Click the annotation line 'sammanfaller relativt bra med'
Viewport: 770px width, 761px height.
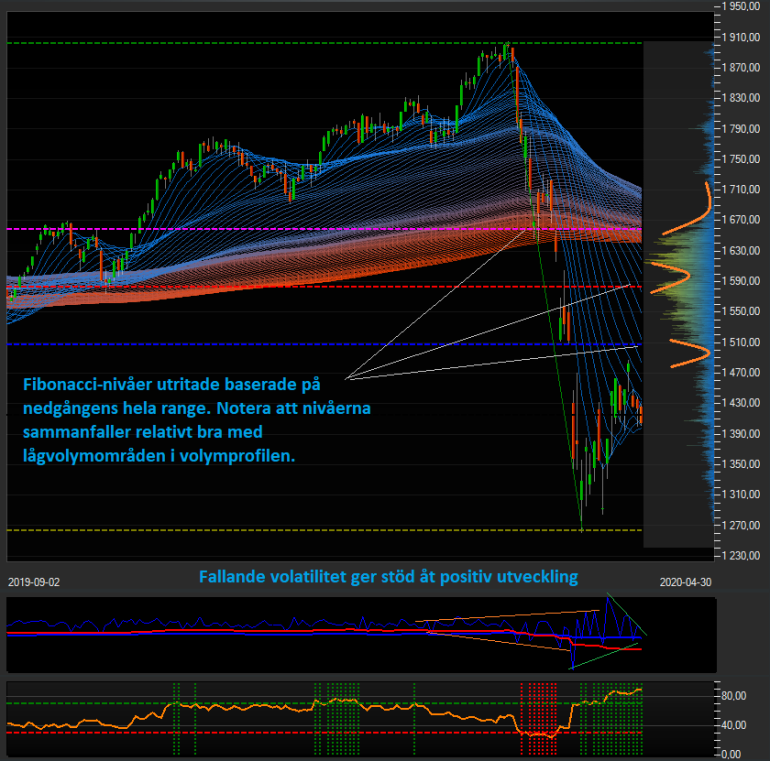142,432
